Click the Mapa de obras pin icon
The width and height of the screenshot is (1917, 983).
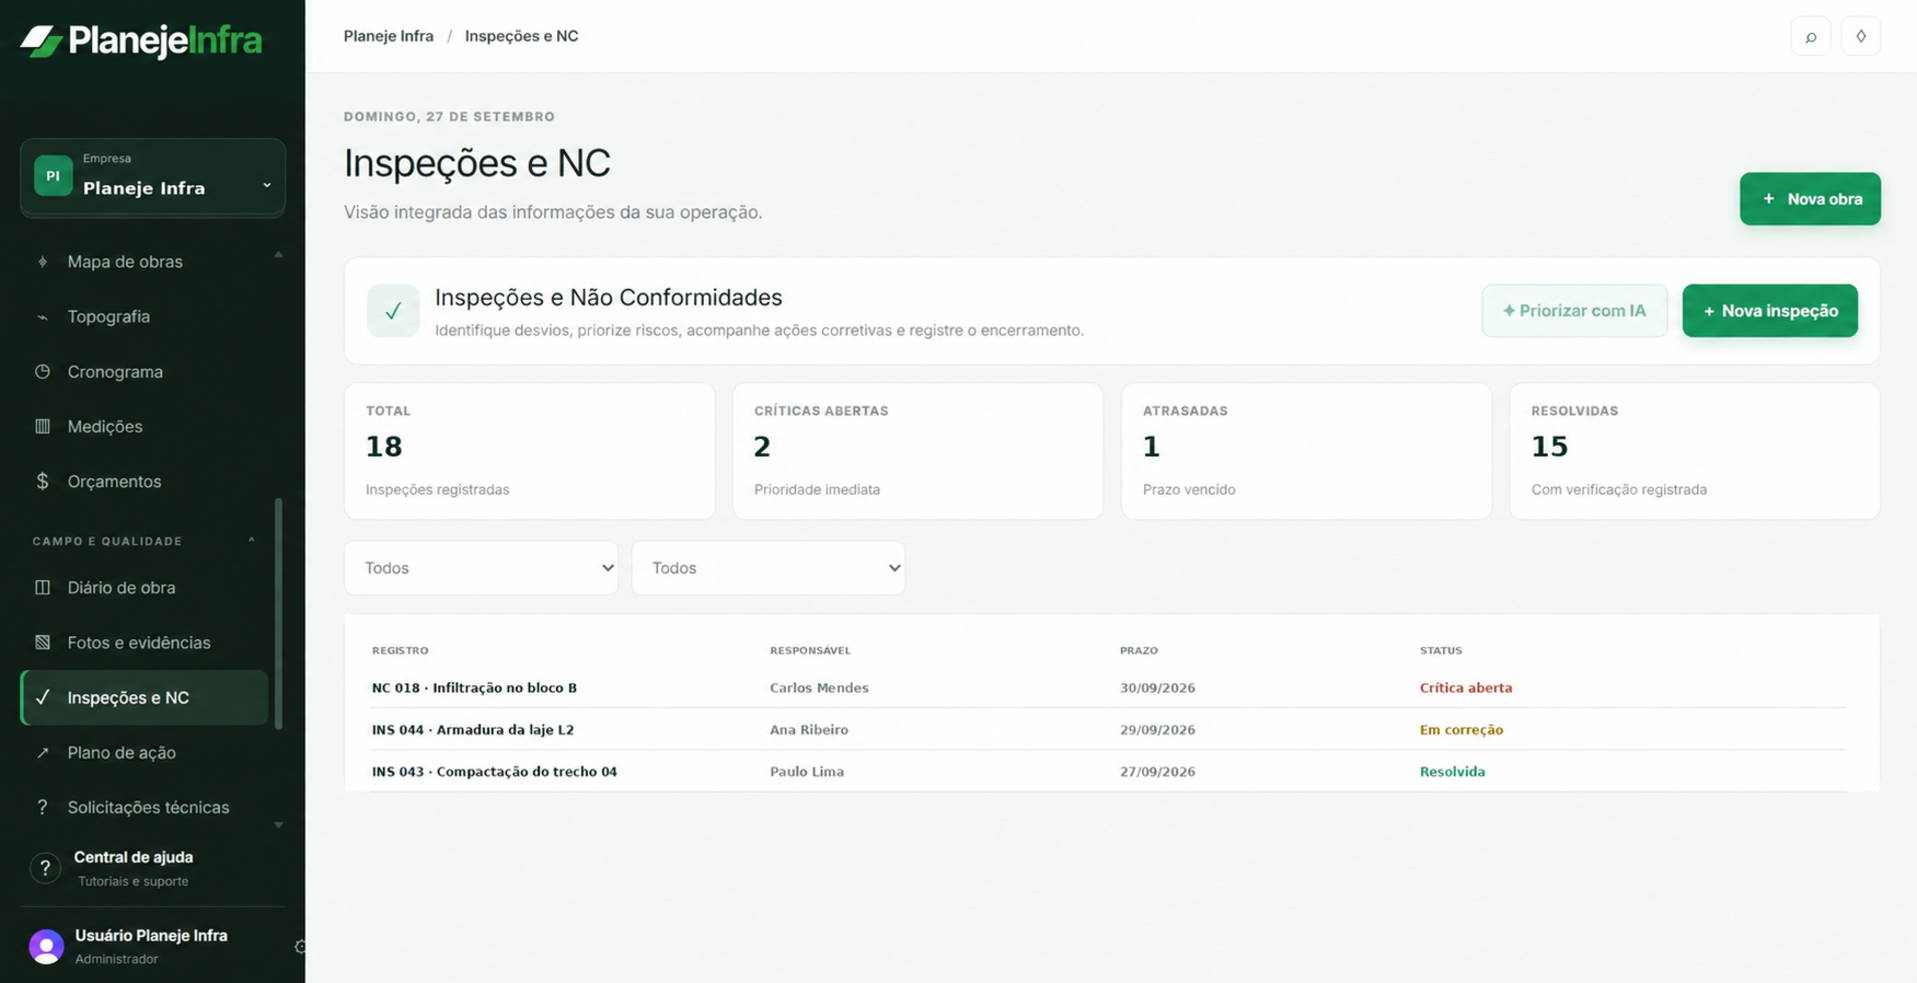(x=42, y=262)
